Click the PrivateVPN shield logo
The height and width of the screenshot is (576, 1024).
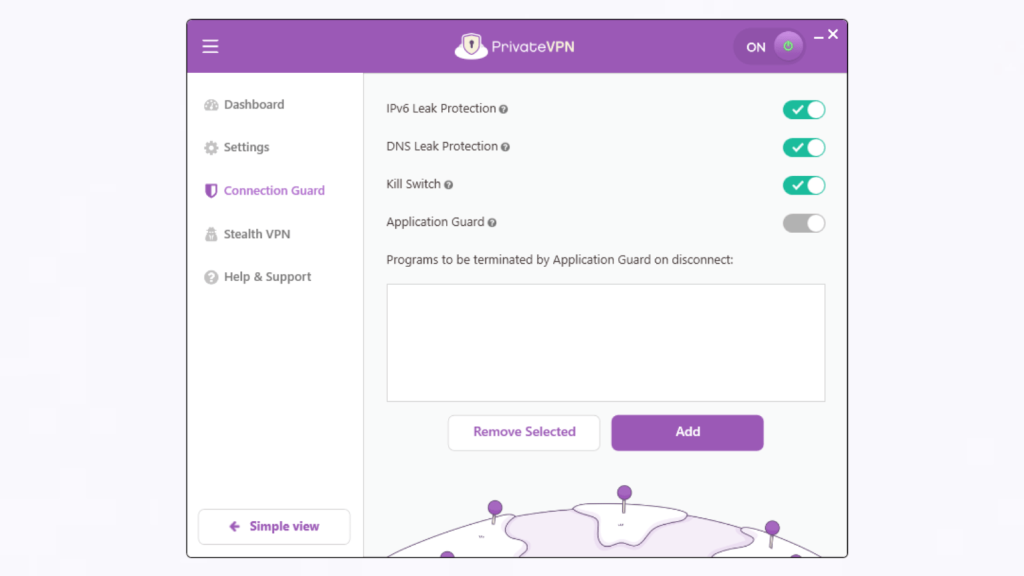471,46
